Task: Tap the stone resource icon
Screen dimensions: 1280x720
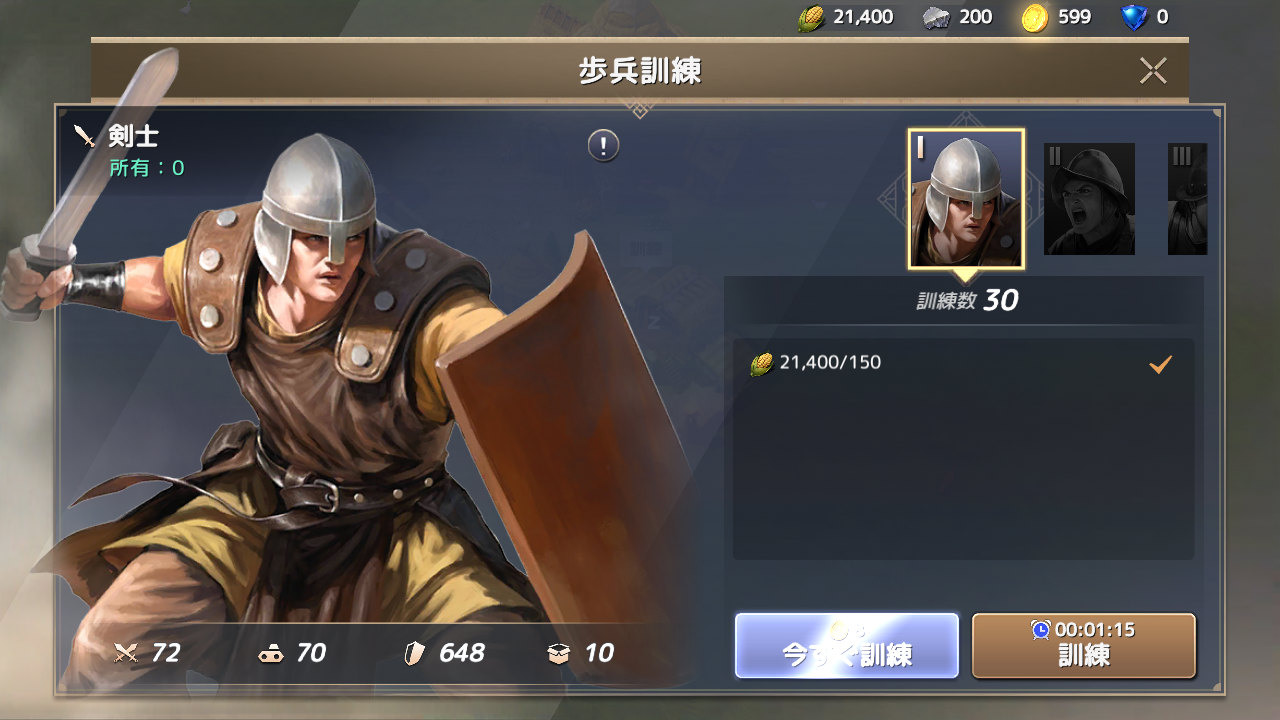Action: (x=936, y=17)
